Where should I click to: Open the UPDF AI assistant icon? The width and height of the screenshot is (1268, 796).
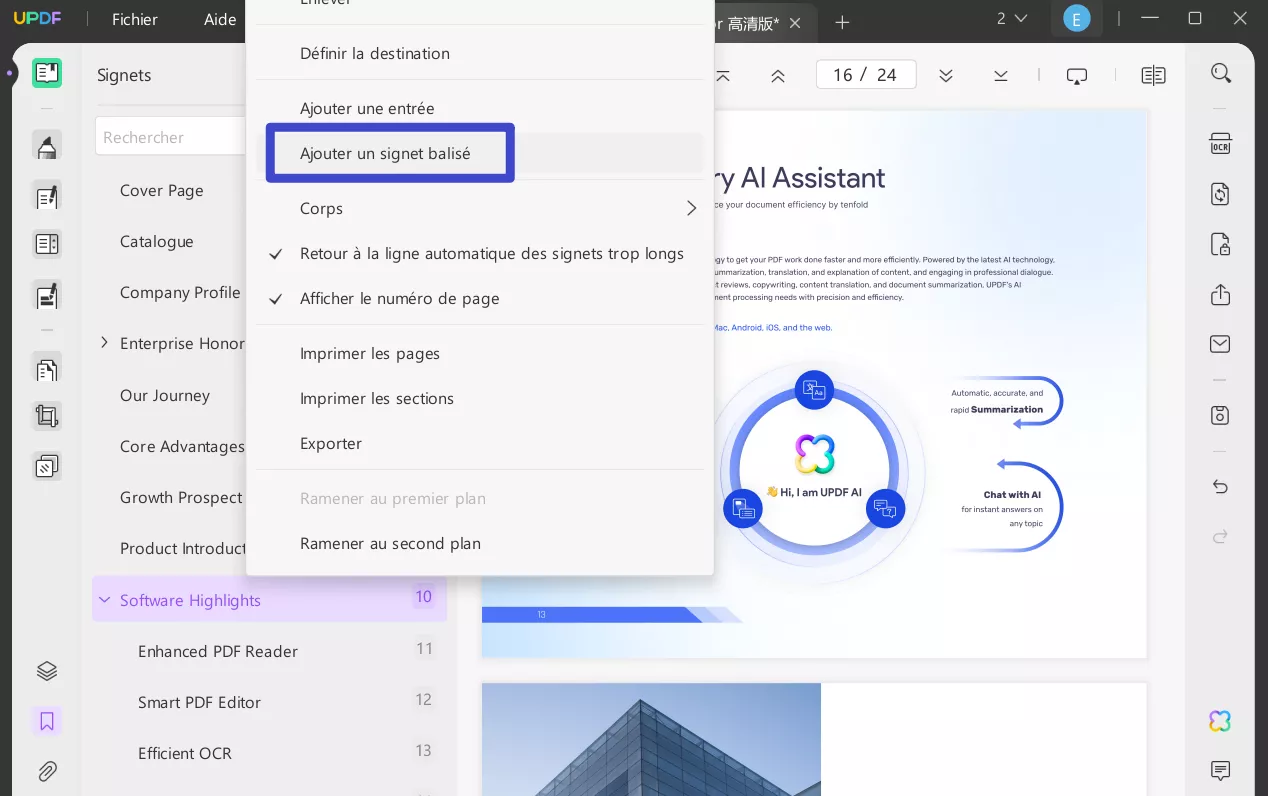pyautogui.click(x=1220, y=721)
